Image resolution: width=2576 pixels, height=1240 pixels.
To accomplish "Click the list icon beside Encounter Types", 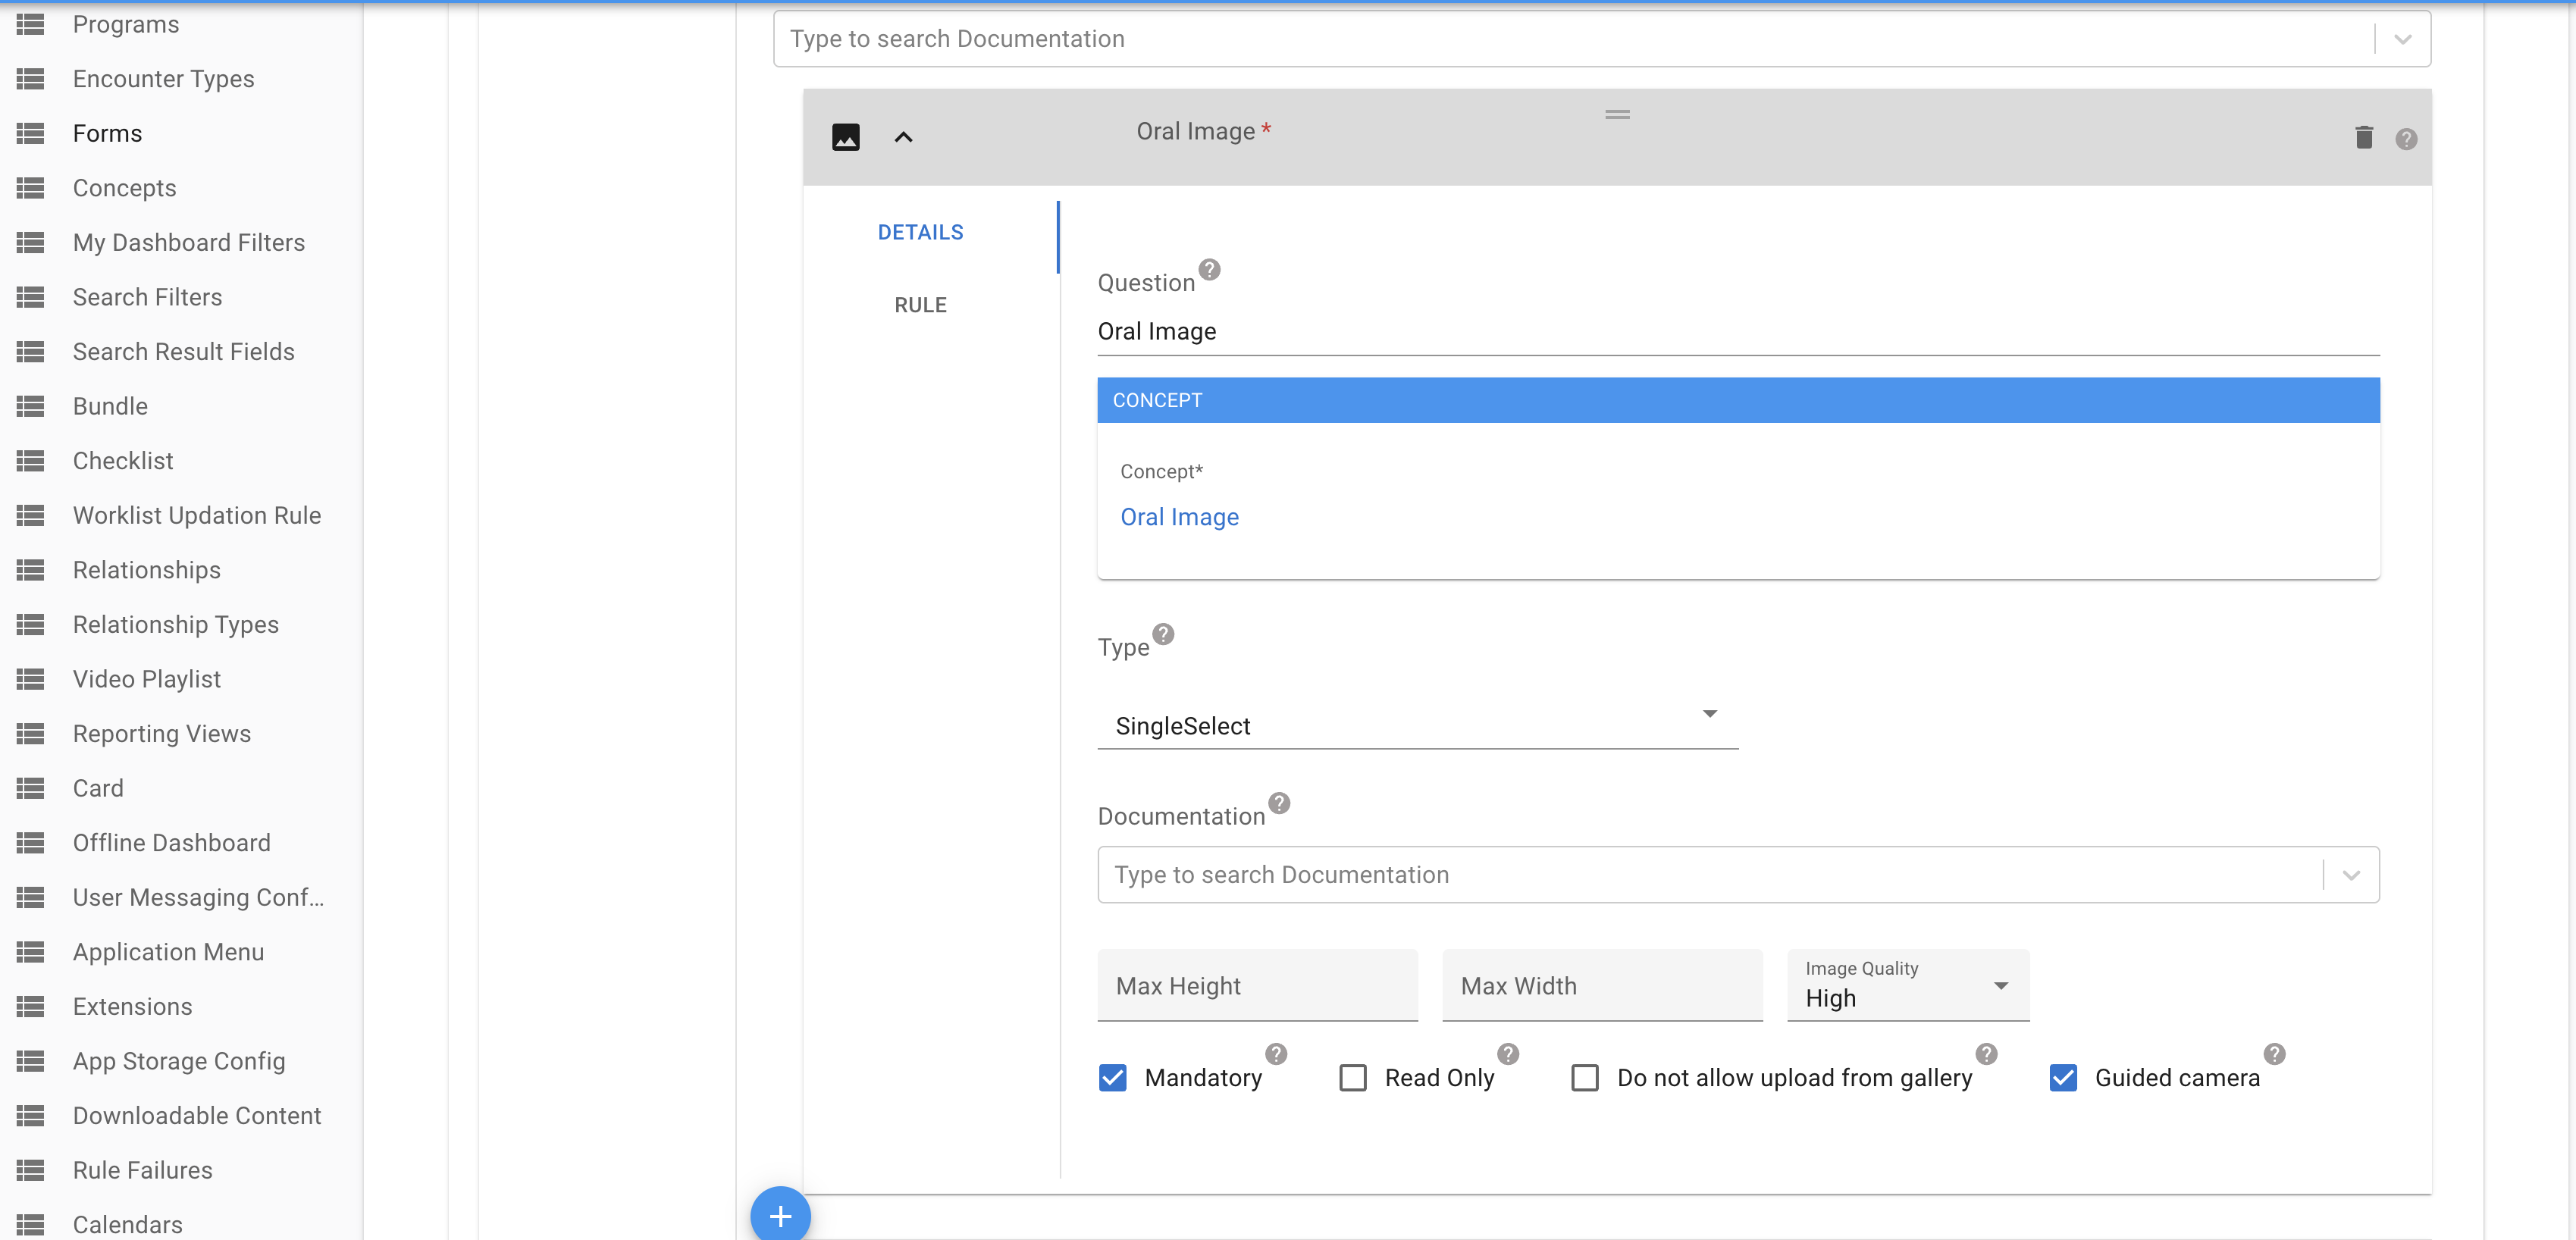I will [31, 78].
